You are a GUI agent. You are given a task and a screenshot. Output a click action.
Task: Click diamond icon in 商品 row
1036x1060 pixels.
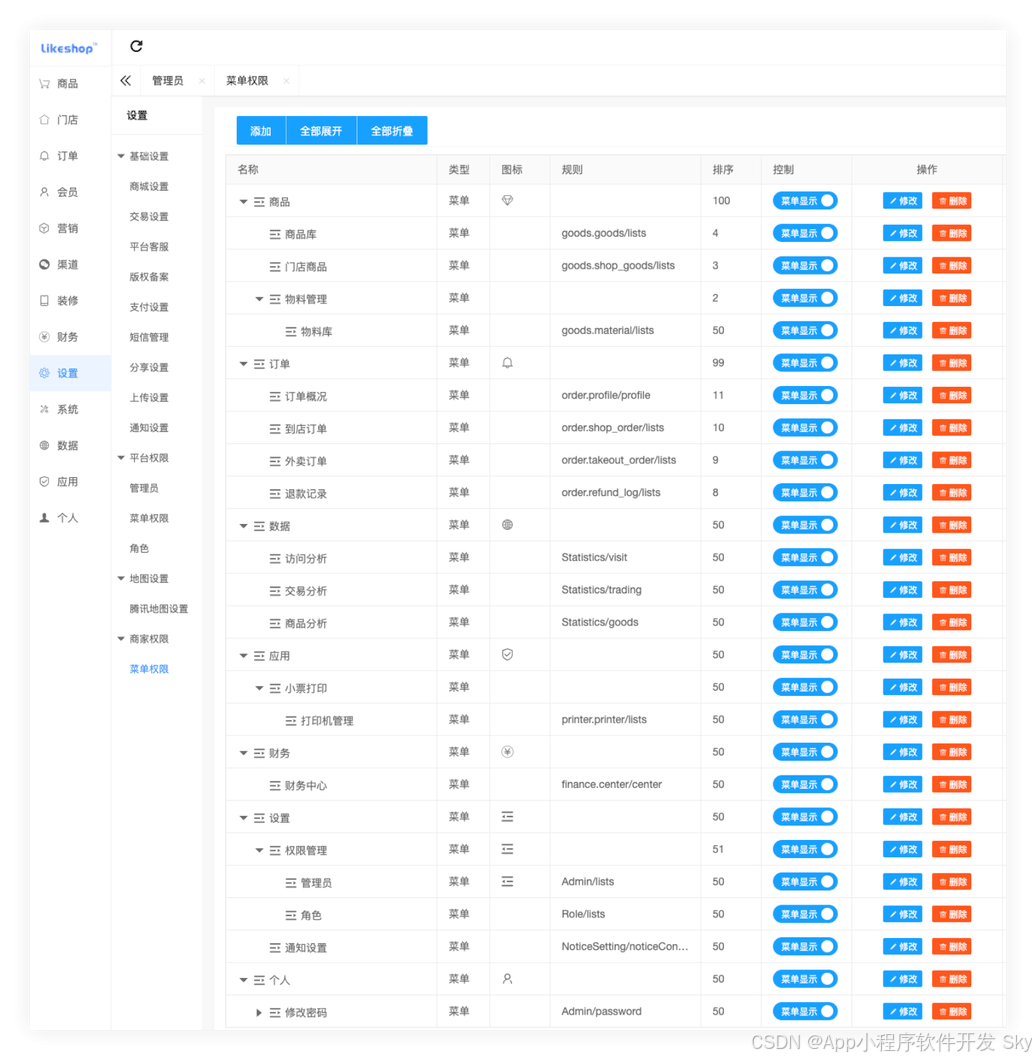point(507,200)
